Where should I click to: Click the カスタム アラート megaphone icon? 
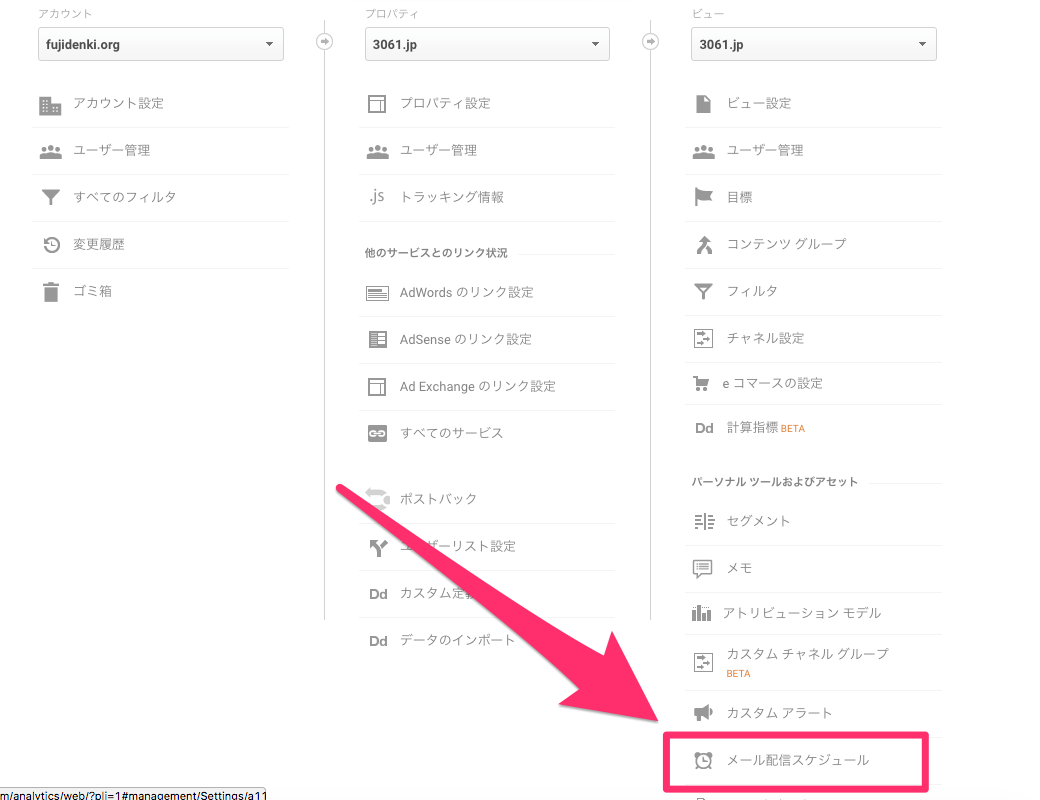703,713
